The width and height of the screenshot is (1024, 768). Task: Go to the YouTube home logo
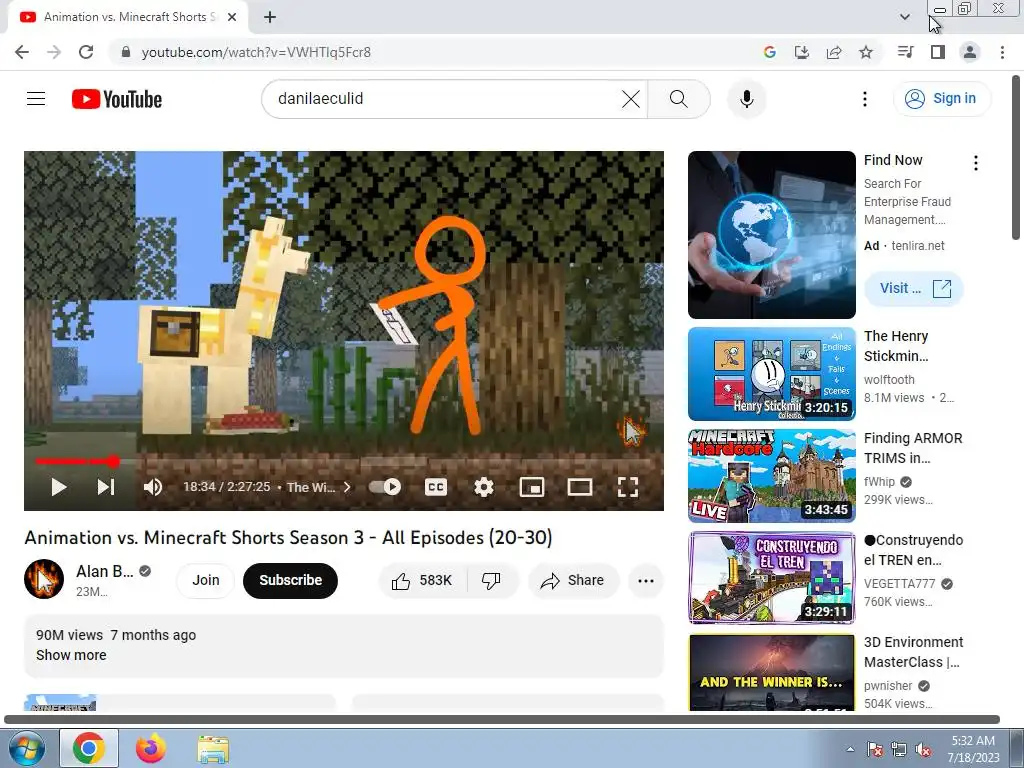pyautogui.click(x=117, y=99)
